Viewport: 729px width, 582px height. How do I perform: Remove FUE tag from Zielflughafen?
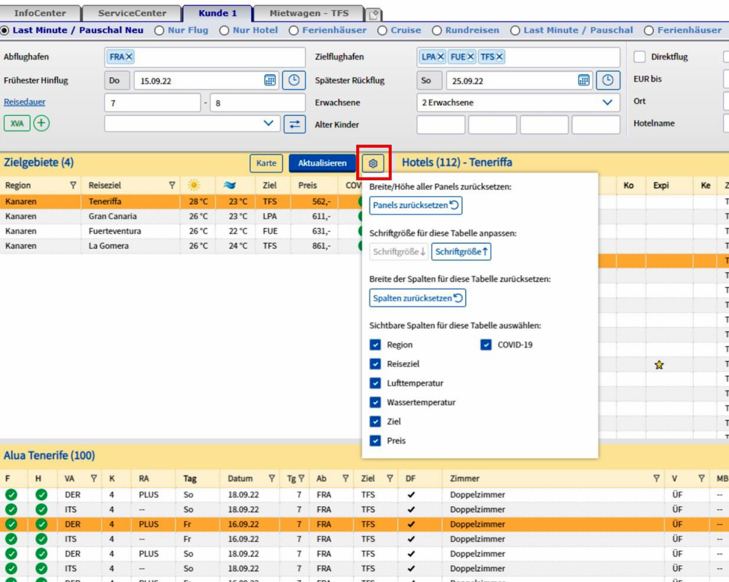click(x=471, y=57)
